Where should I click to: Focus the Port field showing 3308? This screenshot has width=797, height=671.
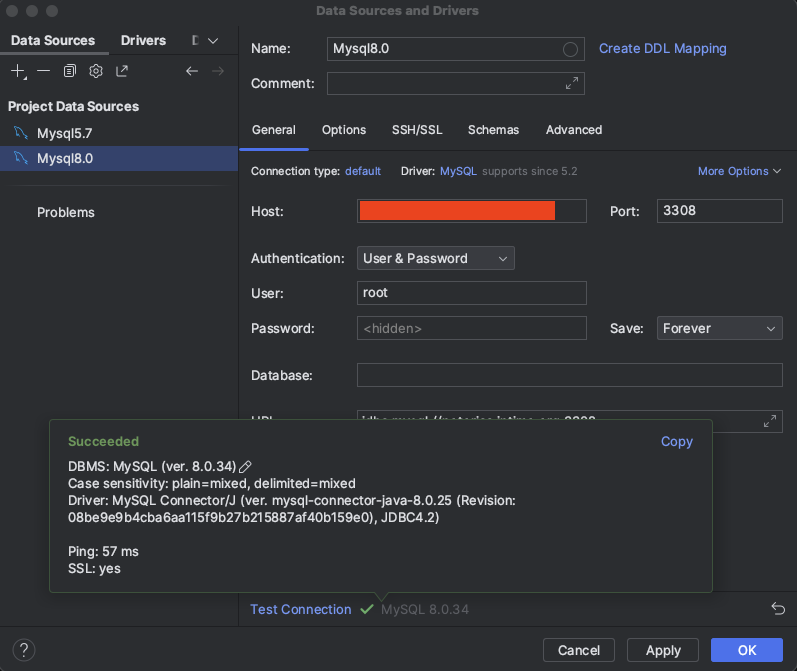coord(719,211)
